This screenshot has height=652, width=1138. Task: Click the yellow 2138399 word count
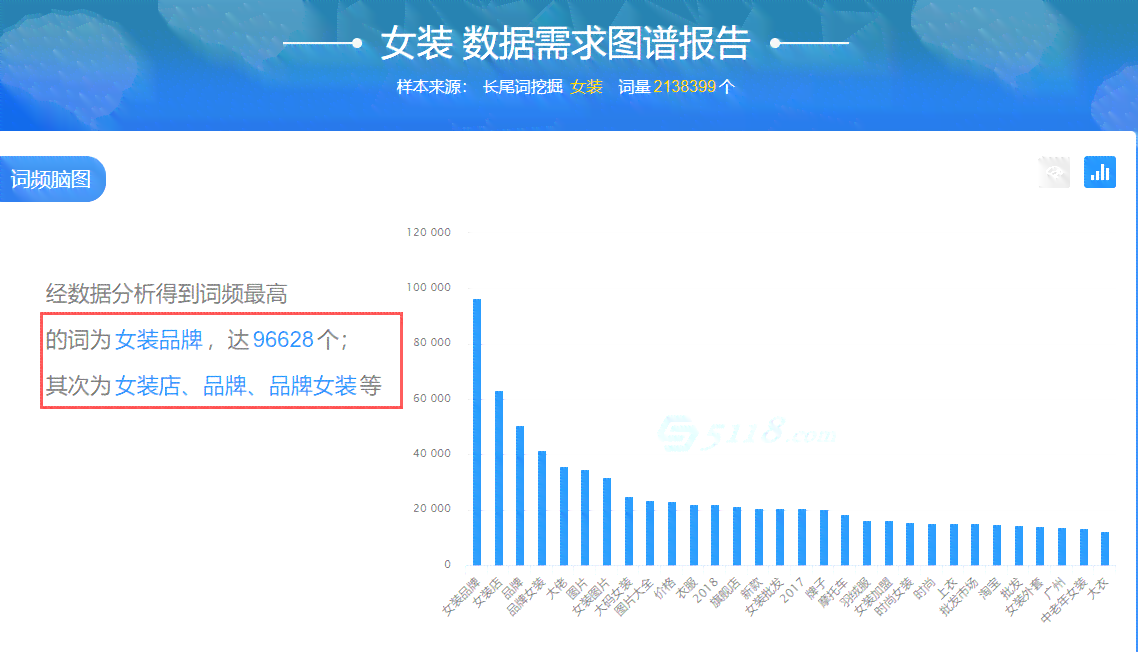(684, 87)
